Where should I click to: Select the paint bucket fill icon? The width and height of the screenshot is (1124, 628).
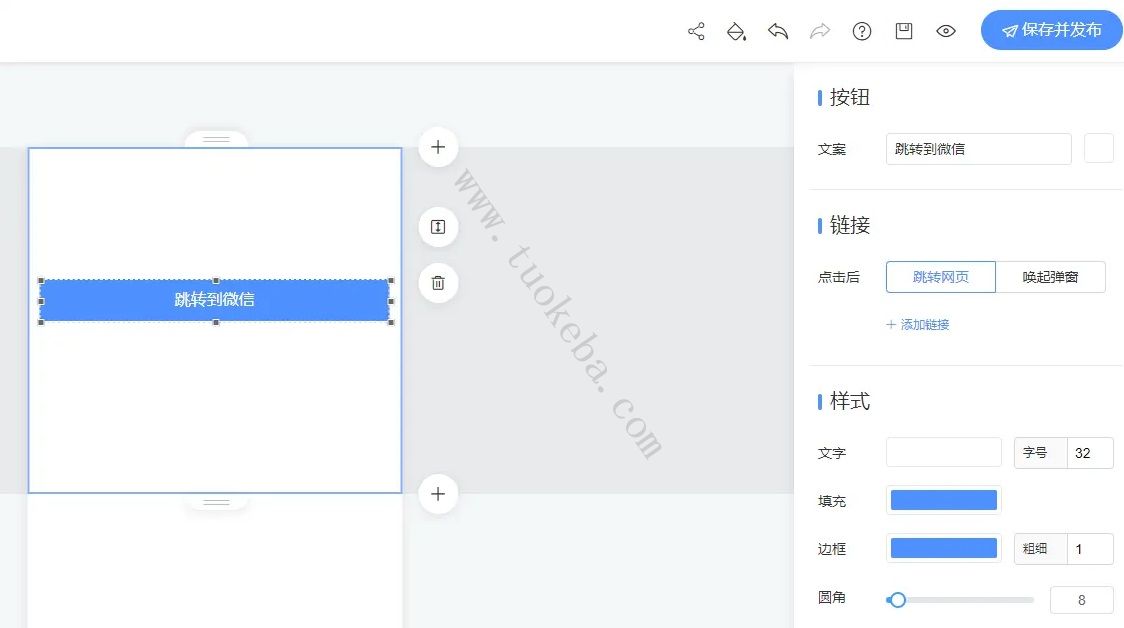(x=737, y=31)
